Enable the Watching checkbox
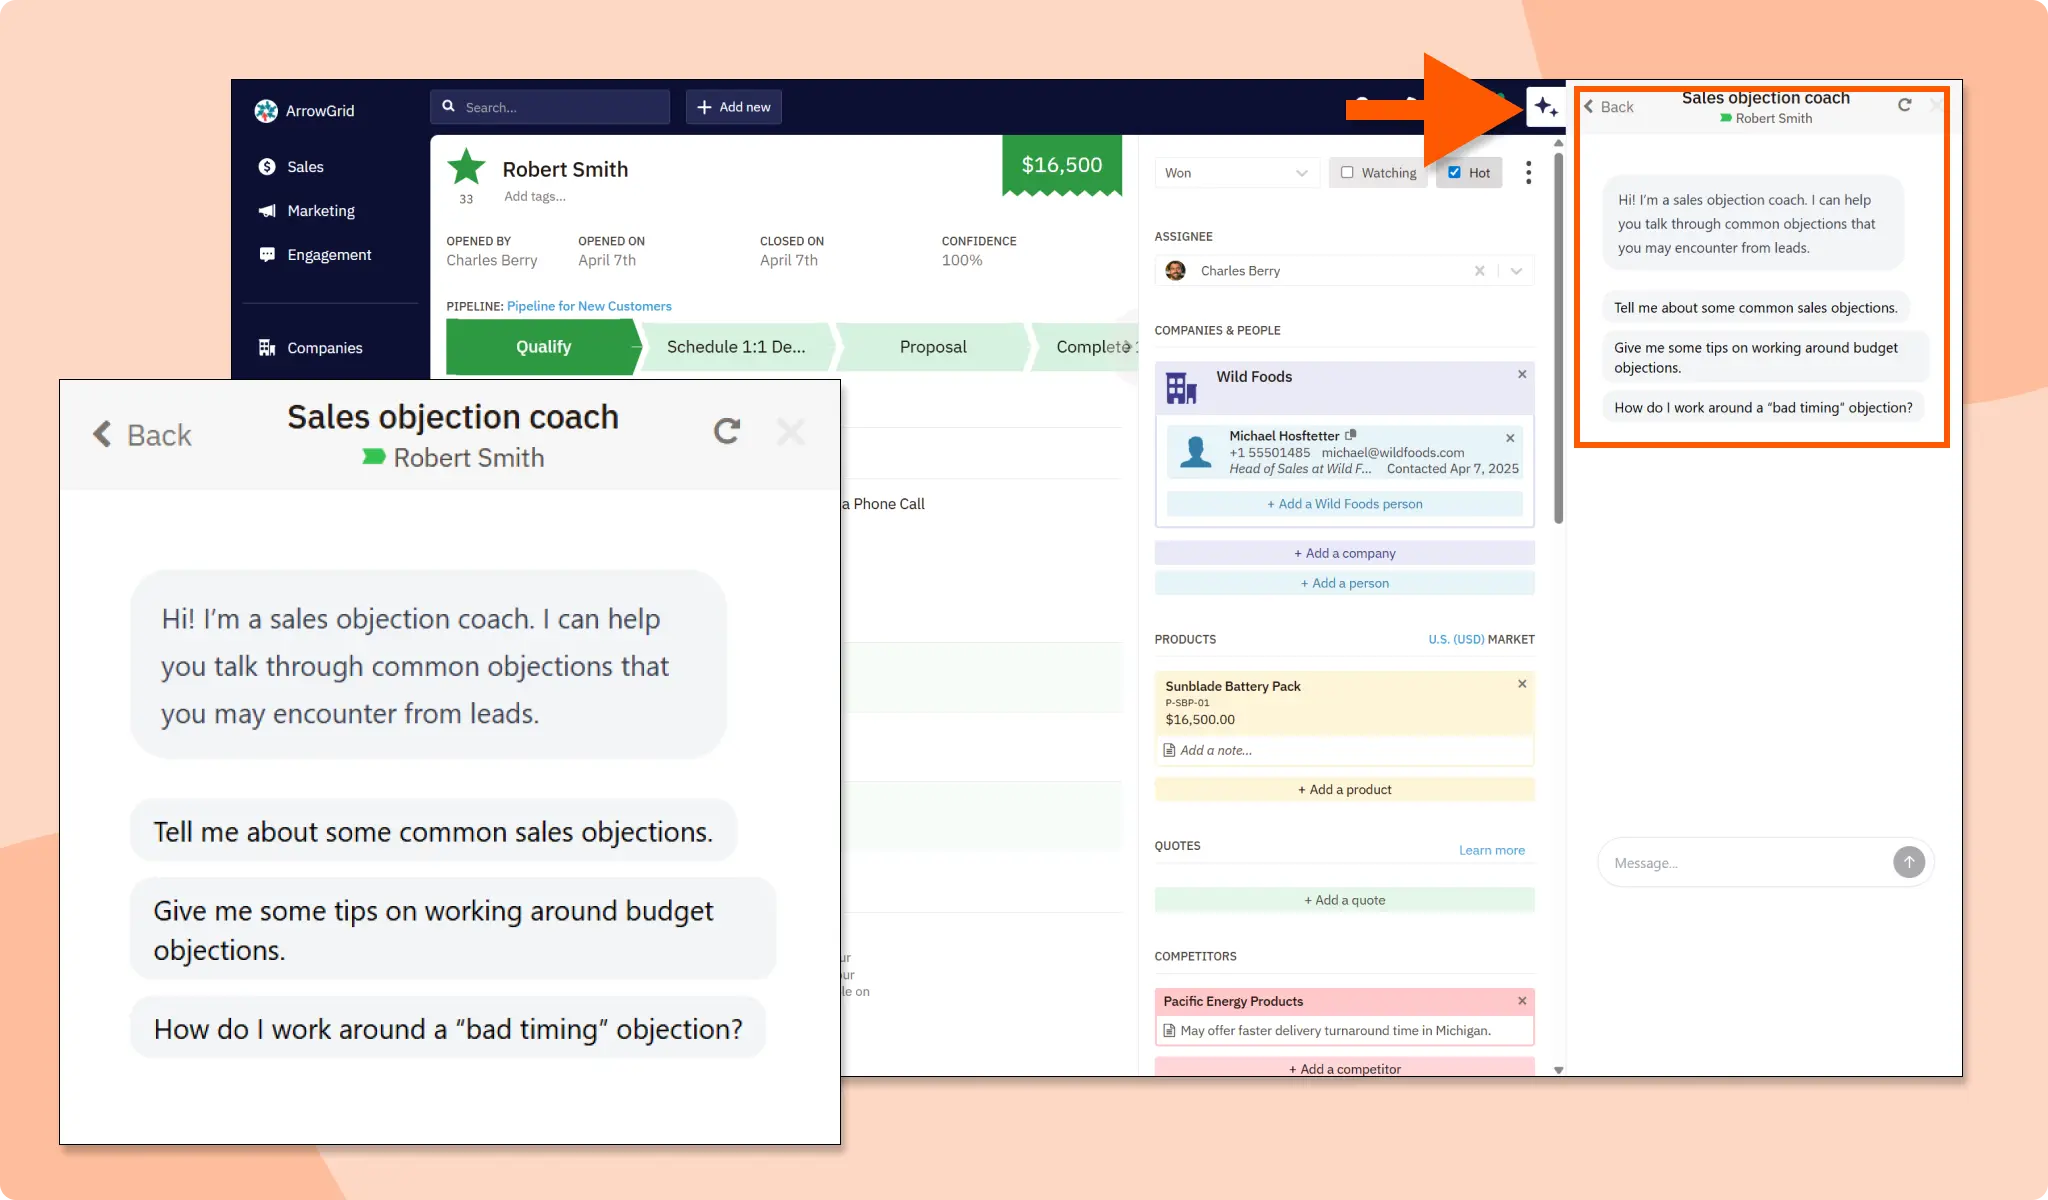 1347,172
